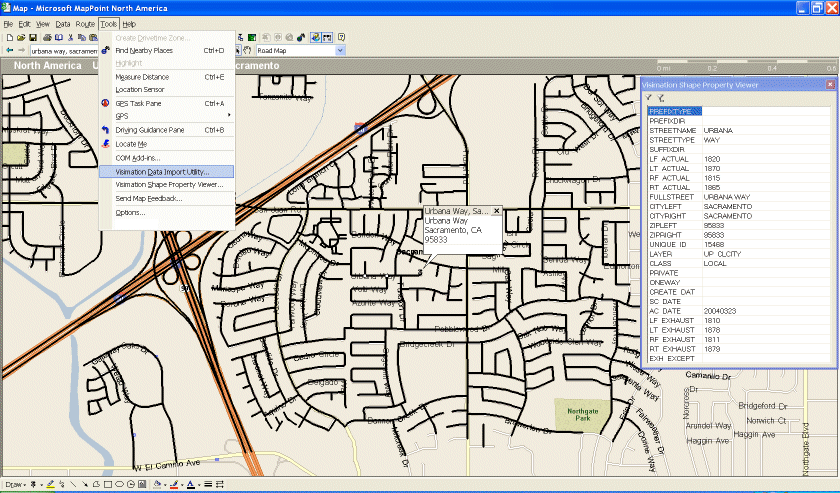Click the Back arrow navigation icon

pos(10,50)
